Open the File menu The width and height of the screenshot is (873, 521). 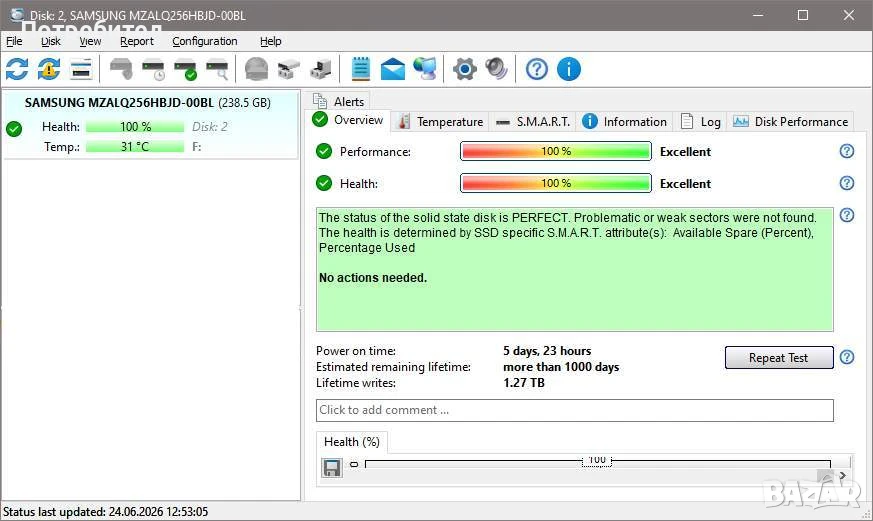(x=14, y=41)
